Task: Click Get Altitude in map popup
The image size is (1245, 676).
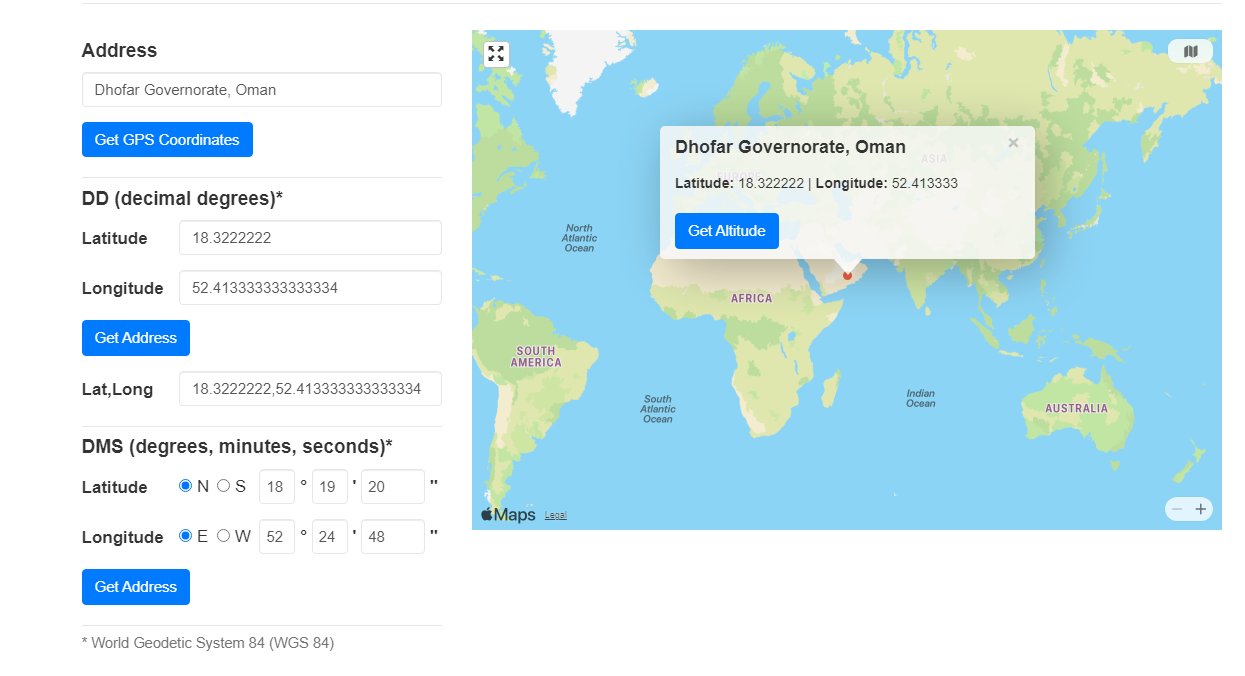Action: coord(727,231)
